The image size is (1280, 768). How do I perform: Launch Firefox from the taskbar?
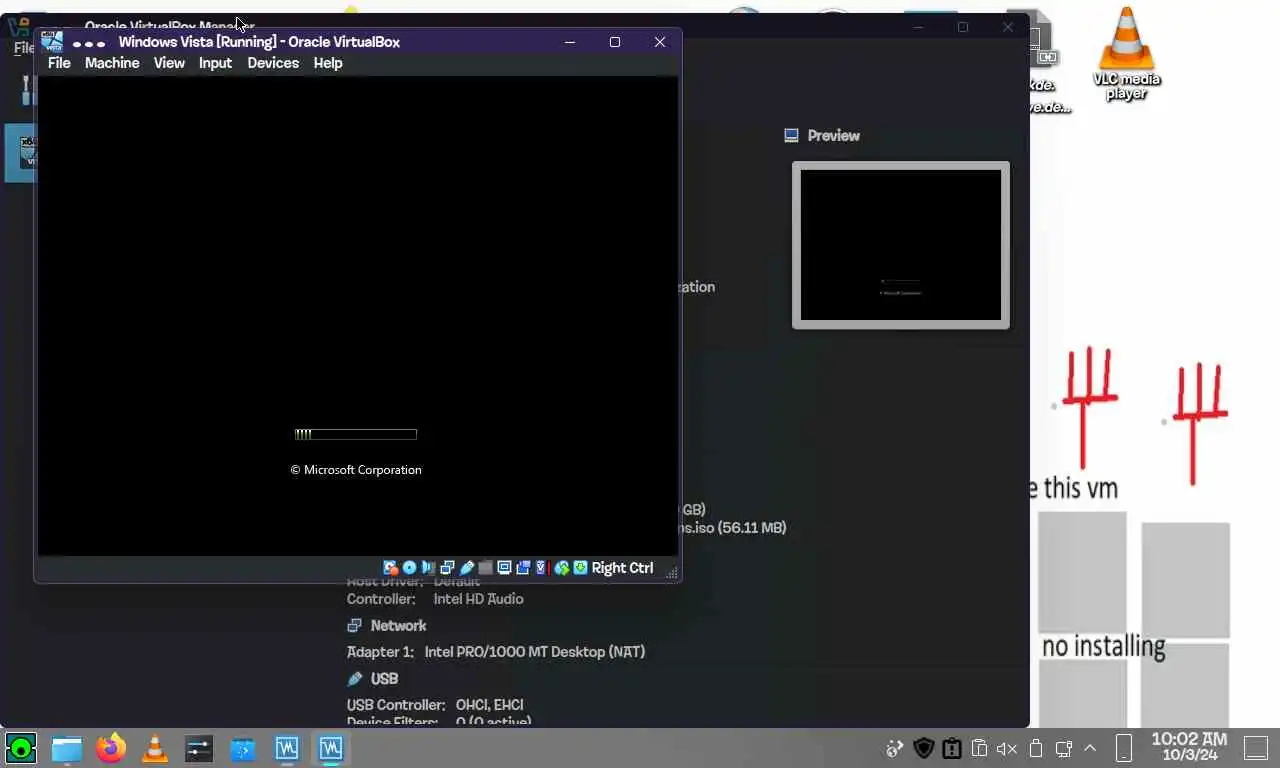pyautogui.click(x=111, y=748)
